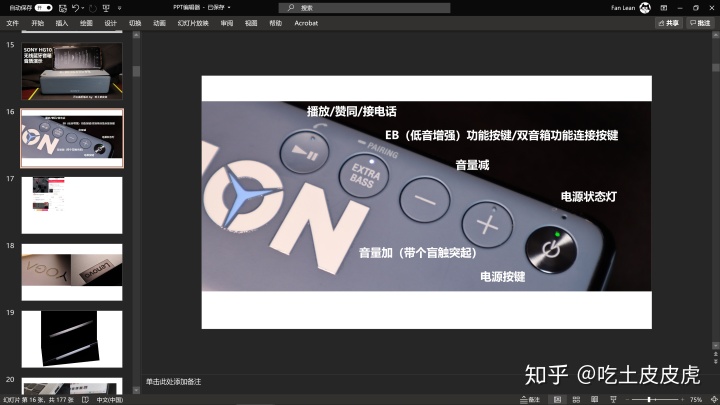Screen dimensions: 720x405
Task: Click the Undo arrow icon
Action: pos(76,8)
